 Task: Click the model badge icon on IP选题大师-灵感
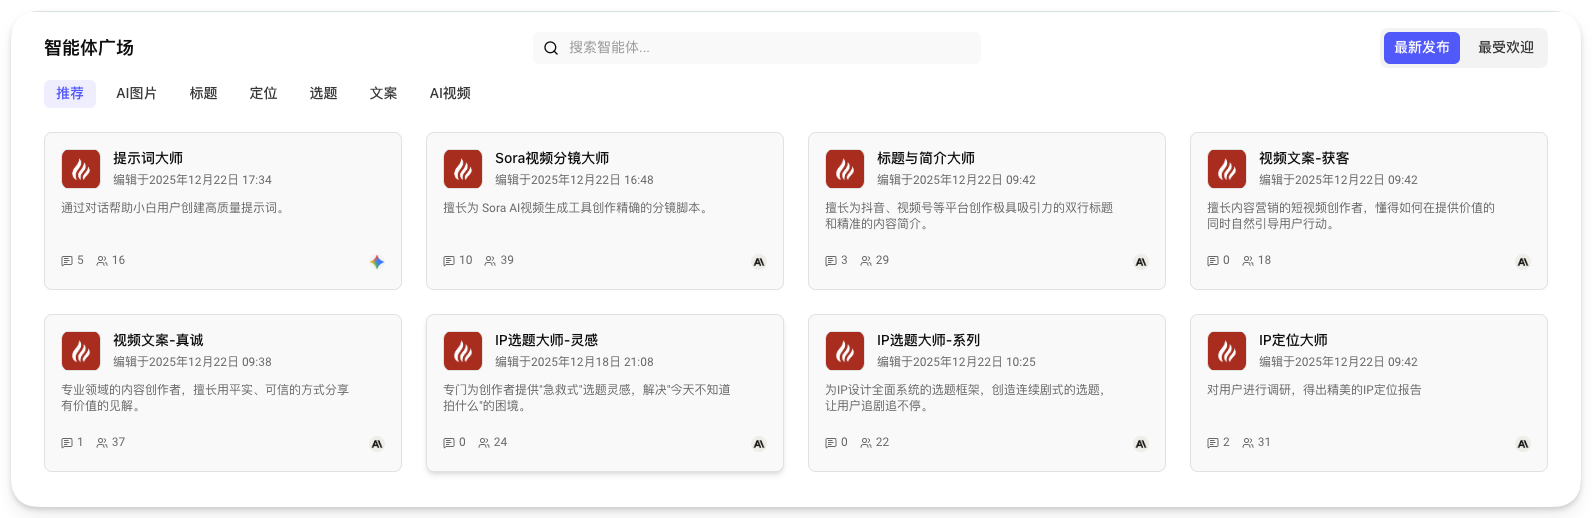759,444
